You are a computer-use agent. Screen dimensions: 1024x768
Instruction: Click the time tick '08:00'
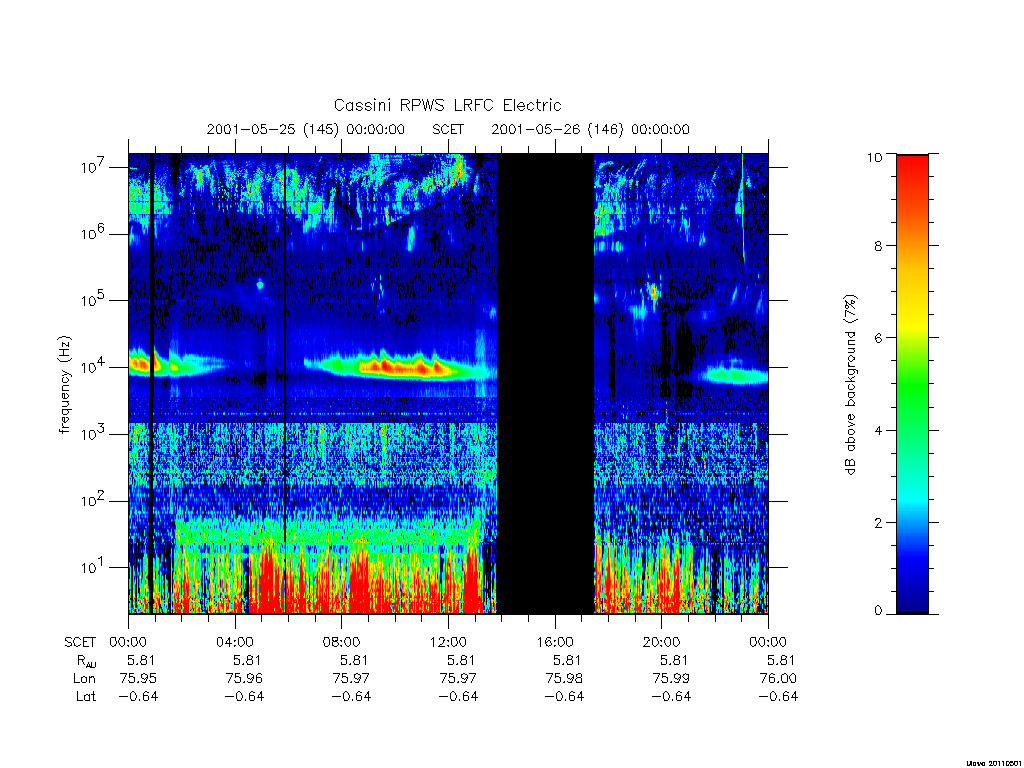tap(341, 642)
